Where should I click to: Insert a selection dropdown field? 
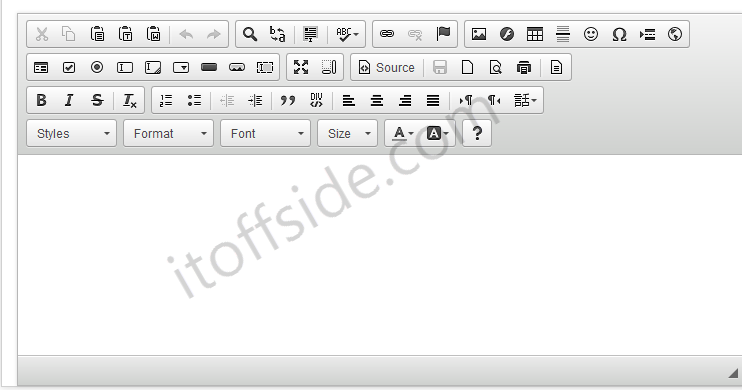(181, 68)
